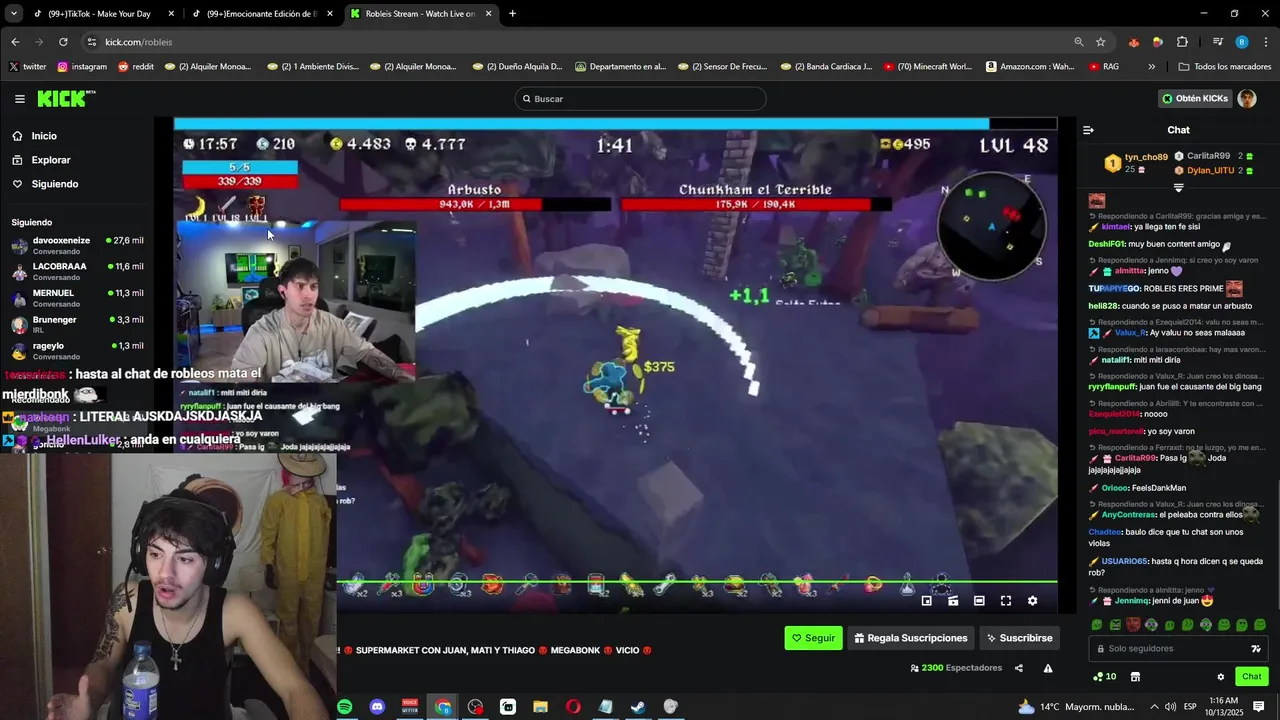Go back in browser history
Screen dimensions: 1280x720
click(15, 42)
